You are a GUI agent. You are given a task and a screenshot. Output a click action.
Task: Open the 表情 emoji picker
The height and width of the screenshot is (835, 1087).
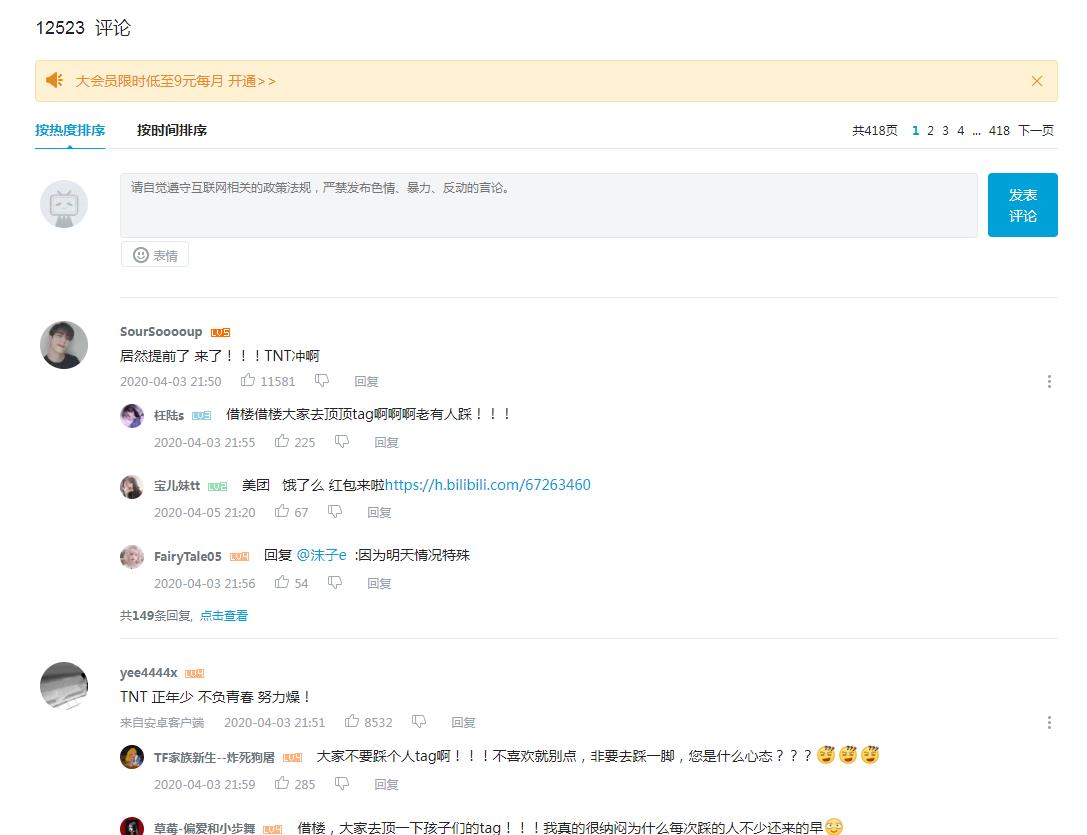tap(155, 255)
